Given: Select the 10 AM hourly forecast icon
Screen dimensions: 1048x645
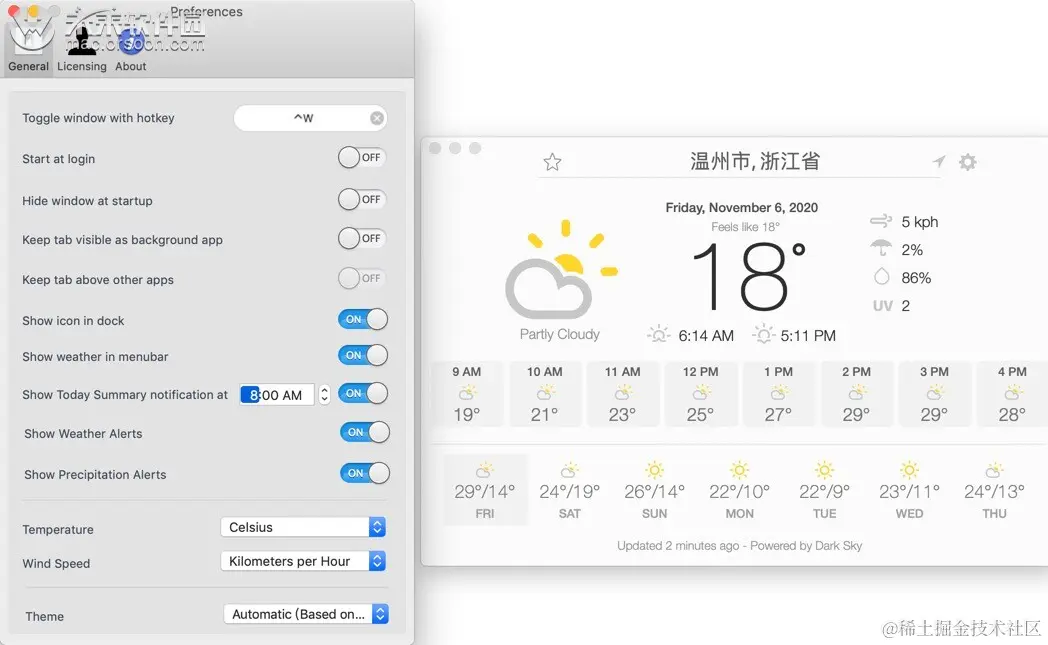Looking at the screenshot, I should tap(545, 392).
